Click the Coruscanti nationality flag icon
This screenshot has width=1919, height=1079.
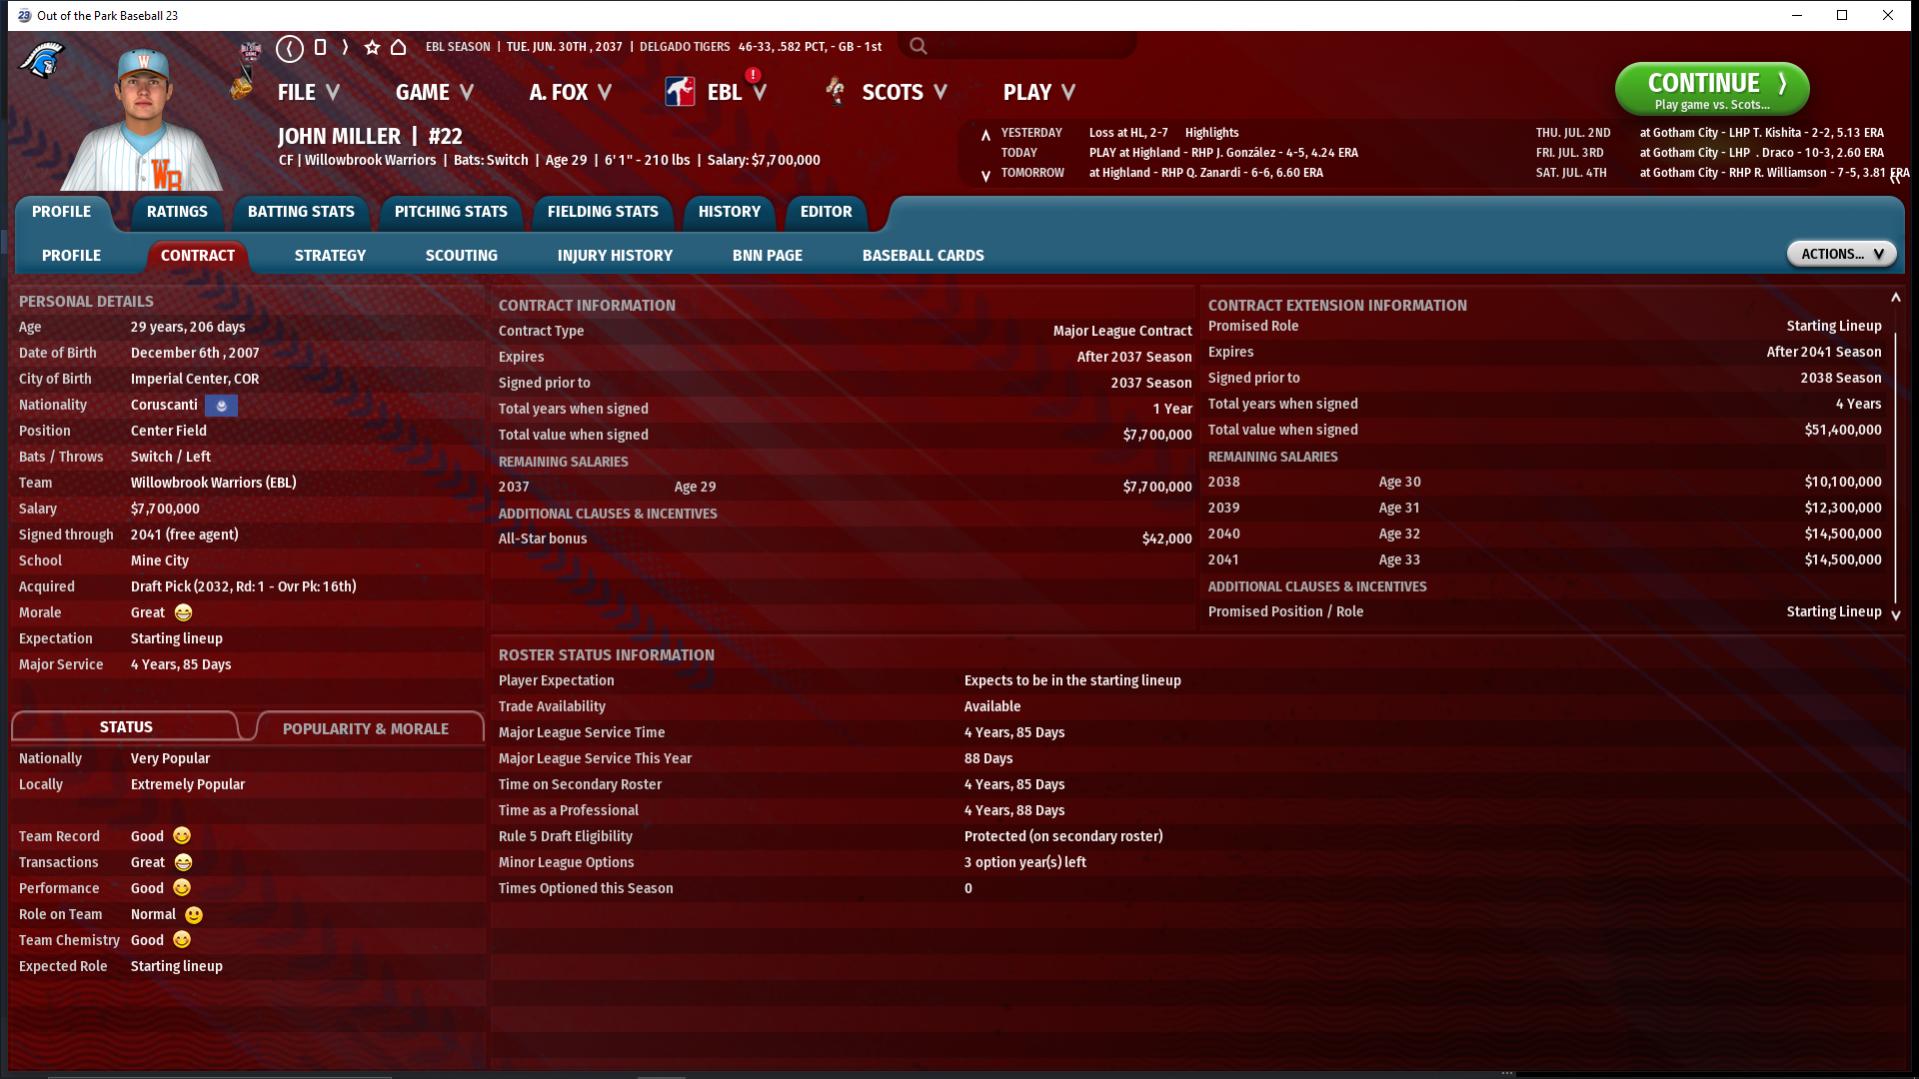point(221,405)
